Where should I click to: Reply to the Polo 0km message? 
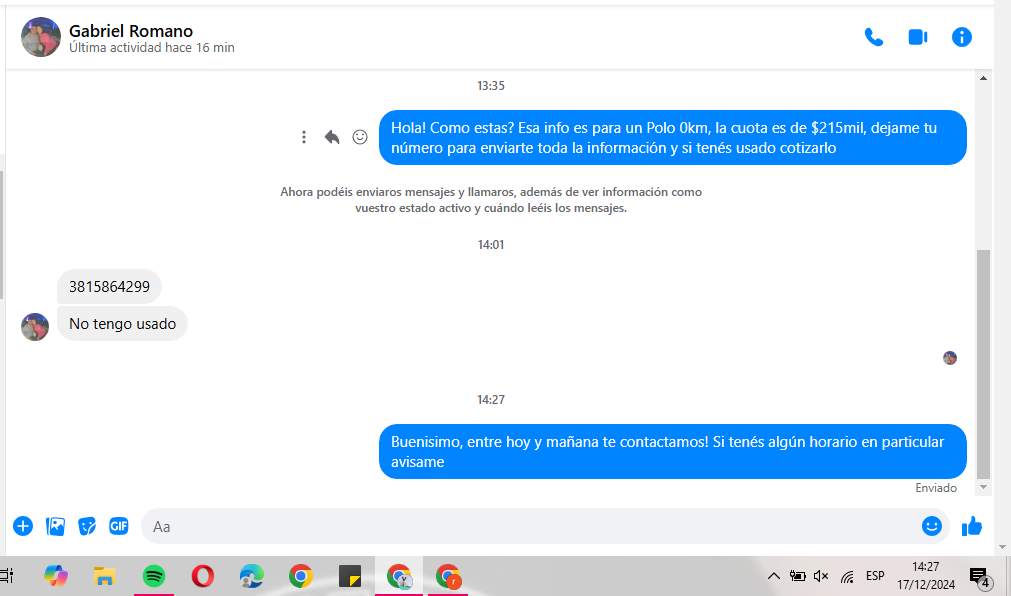332,137
